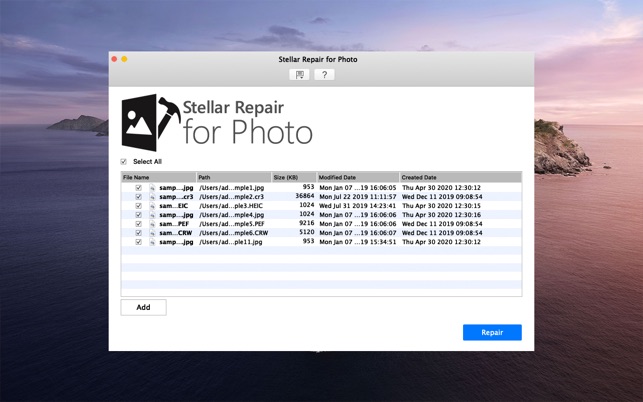643x402 pixels.
Task: Select path /Users/ad...mple5.PEF
Action: click(x=232, y=224)
